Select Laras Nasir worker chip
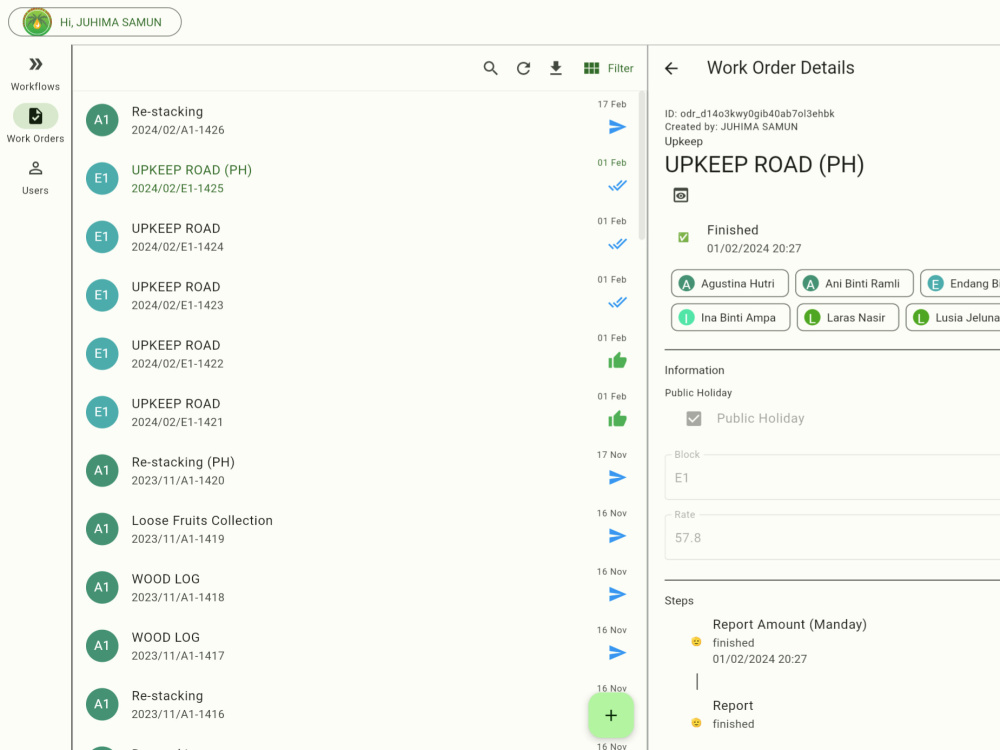This screenshot has width=1000, height=750. point(848,317)
